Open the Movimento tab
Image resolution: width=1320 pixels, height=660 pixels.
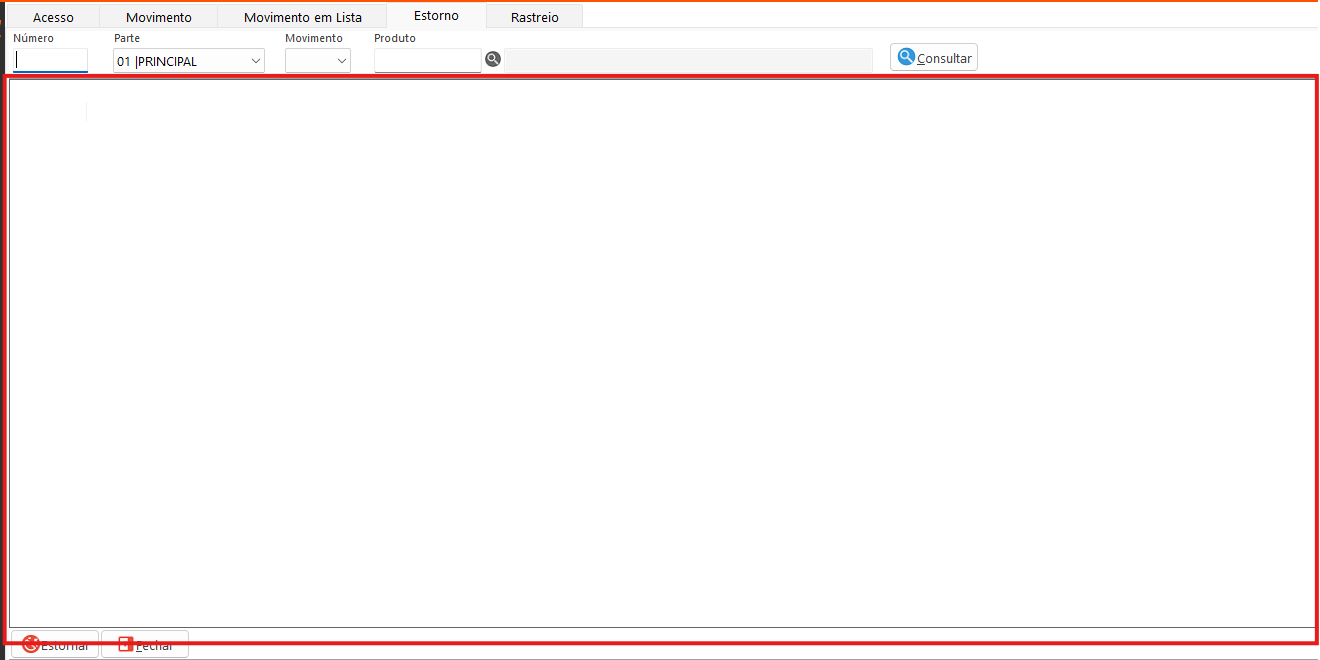pyautogui.click(x=158, y=17)
